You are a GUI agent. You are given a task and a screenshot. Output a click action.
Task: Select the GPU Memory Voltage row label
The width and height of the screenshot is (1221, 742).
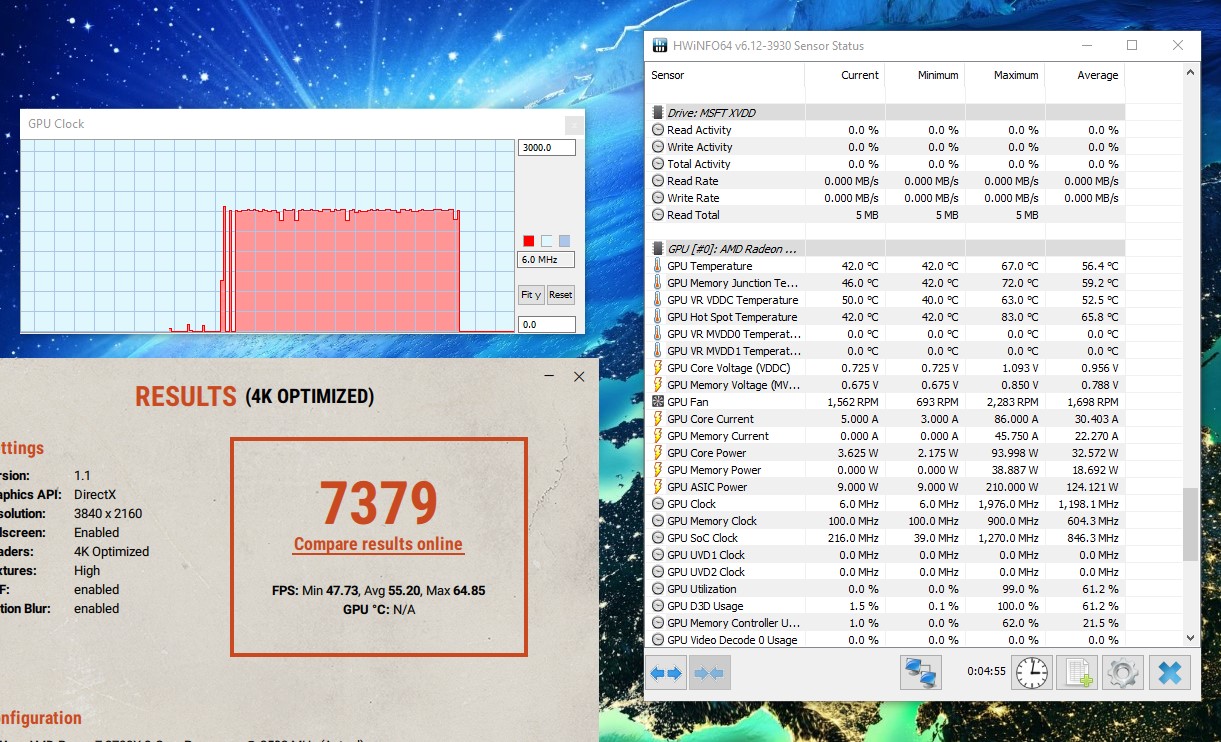[733, 385]
